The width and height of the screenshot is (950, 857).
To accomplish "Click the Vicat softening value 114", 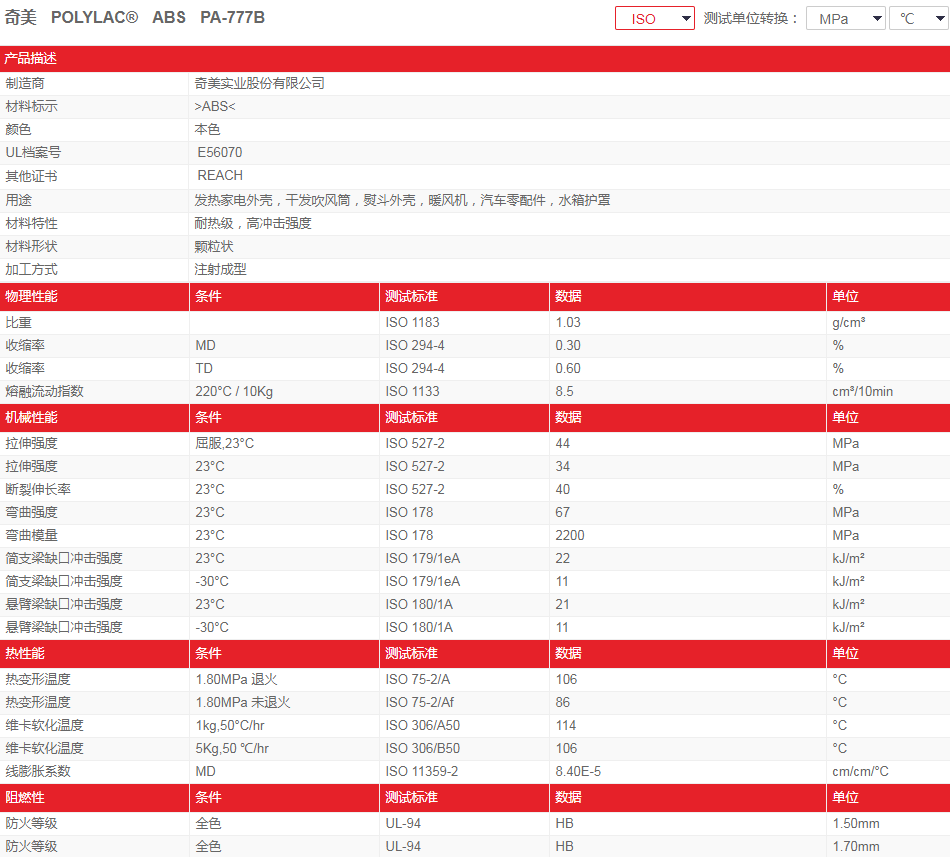I will [566, 726].
